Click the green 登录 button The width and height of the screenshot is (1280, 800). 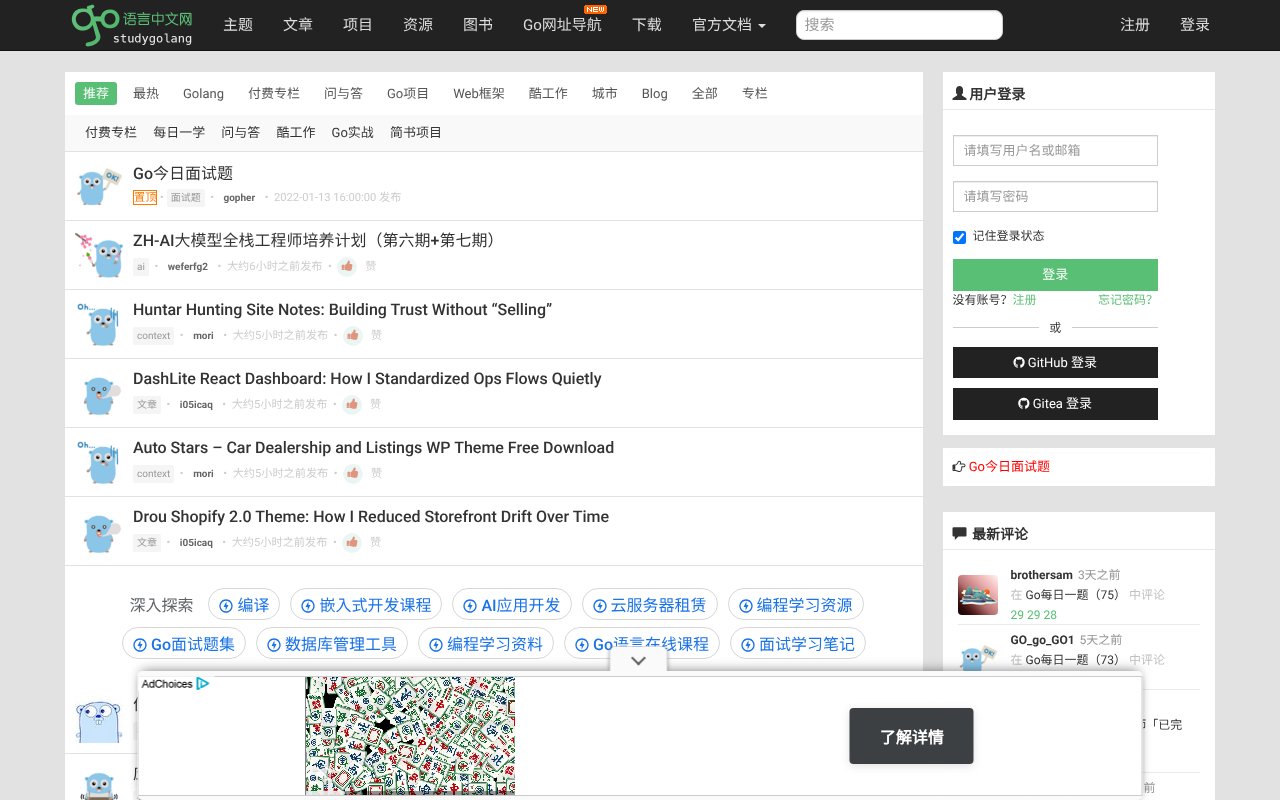(1055, 274)
